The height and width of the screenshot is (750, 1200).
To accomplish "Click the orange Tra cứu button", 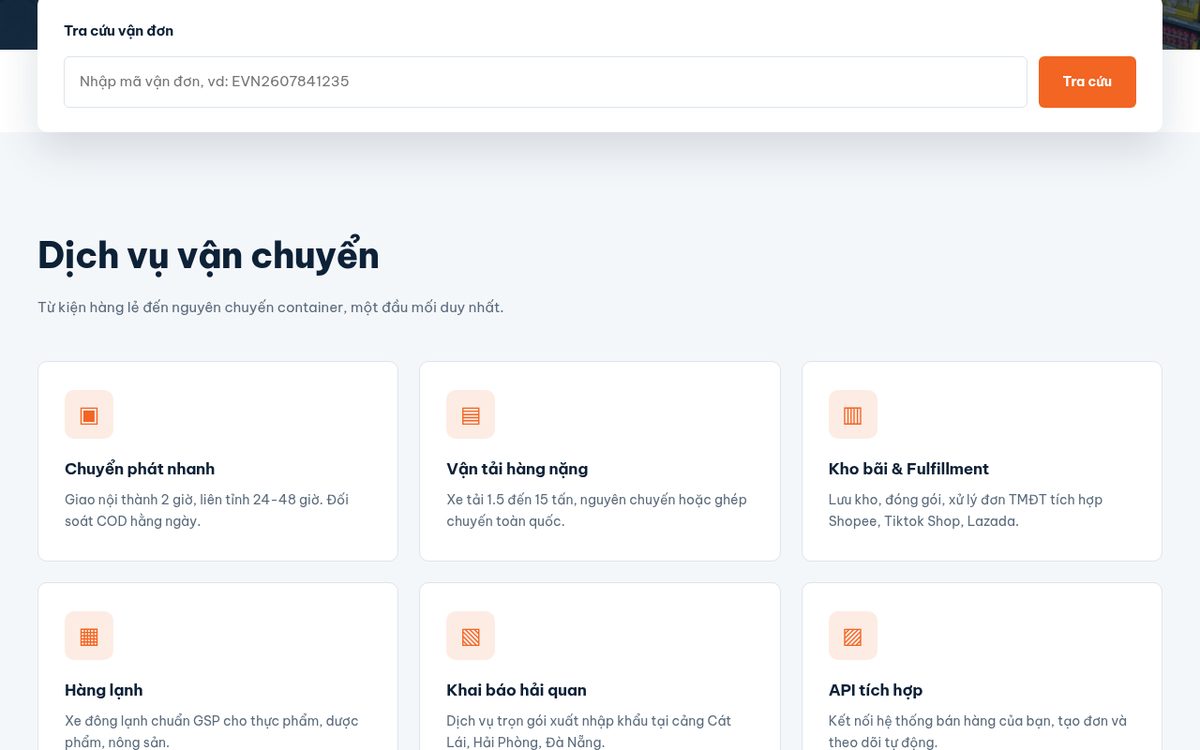I will [x=1087, y=82].
